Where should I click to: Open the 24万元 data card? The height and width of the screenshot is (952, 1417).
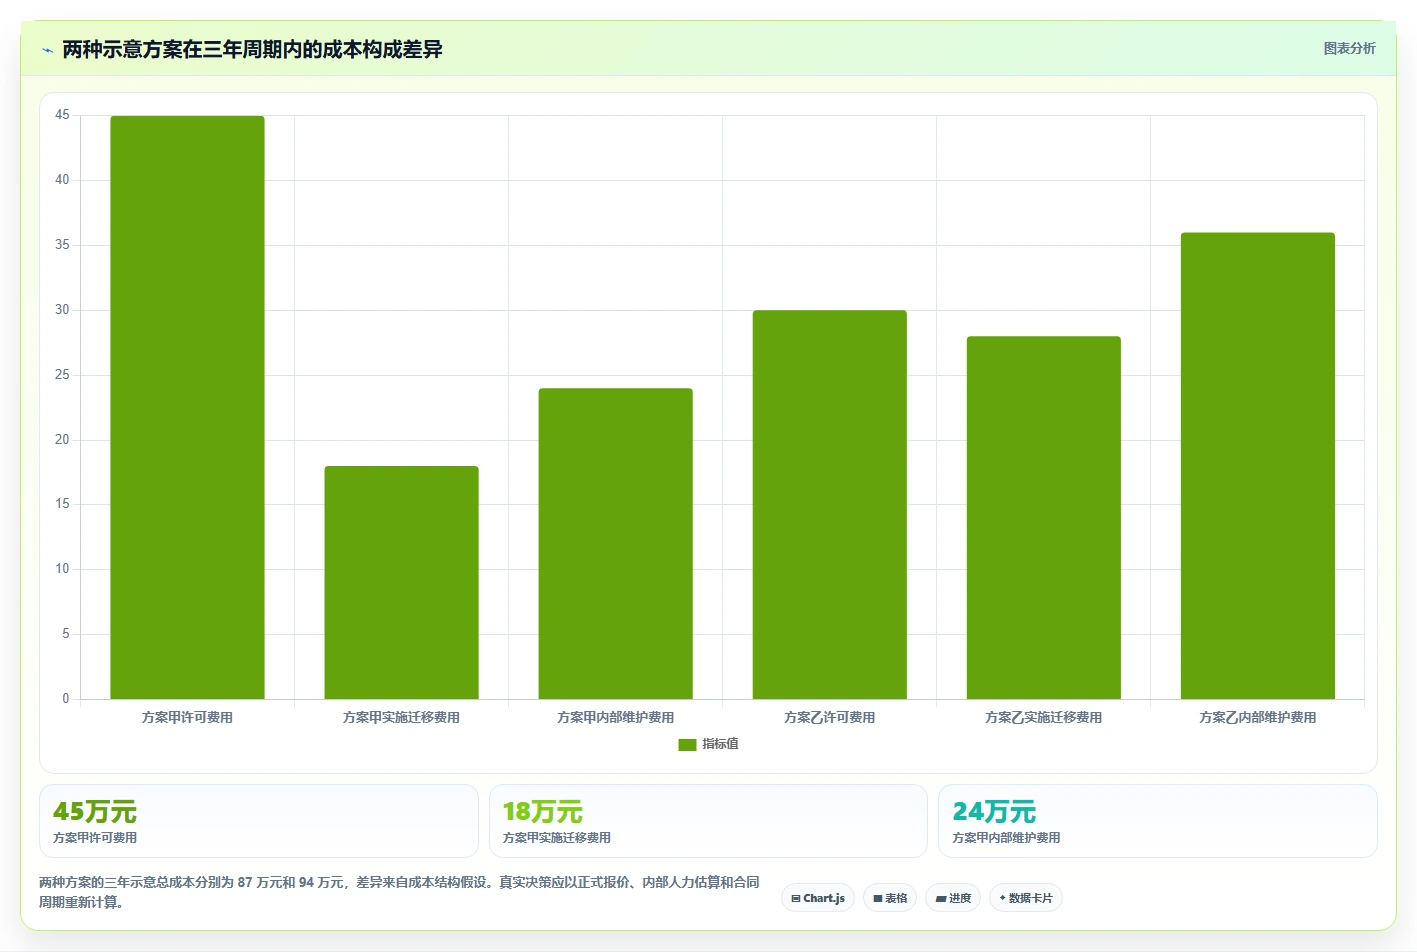(x=1158, y=821)
